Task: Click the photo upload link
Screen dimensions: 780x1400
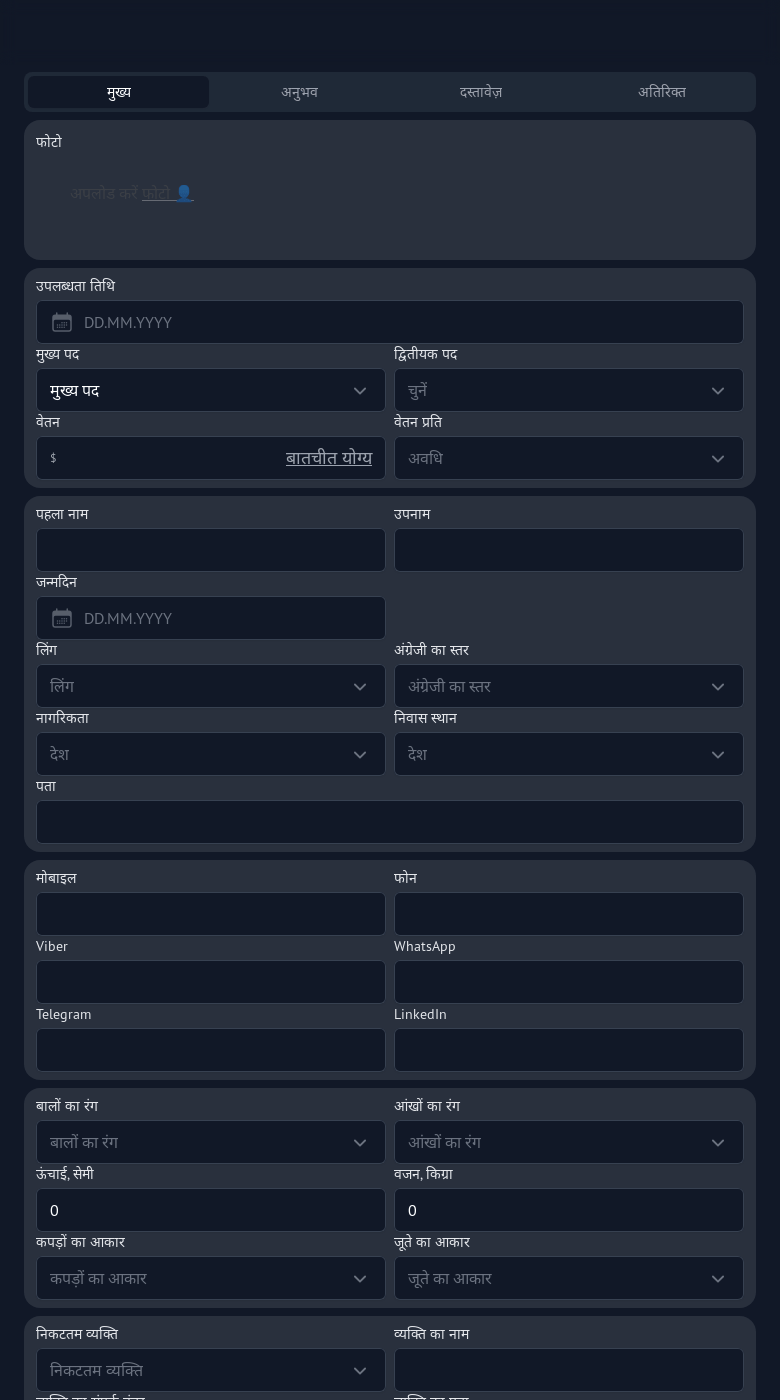Action: 158,193
